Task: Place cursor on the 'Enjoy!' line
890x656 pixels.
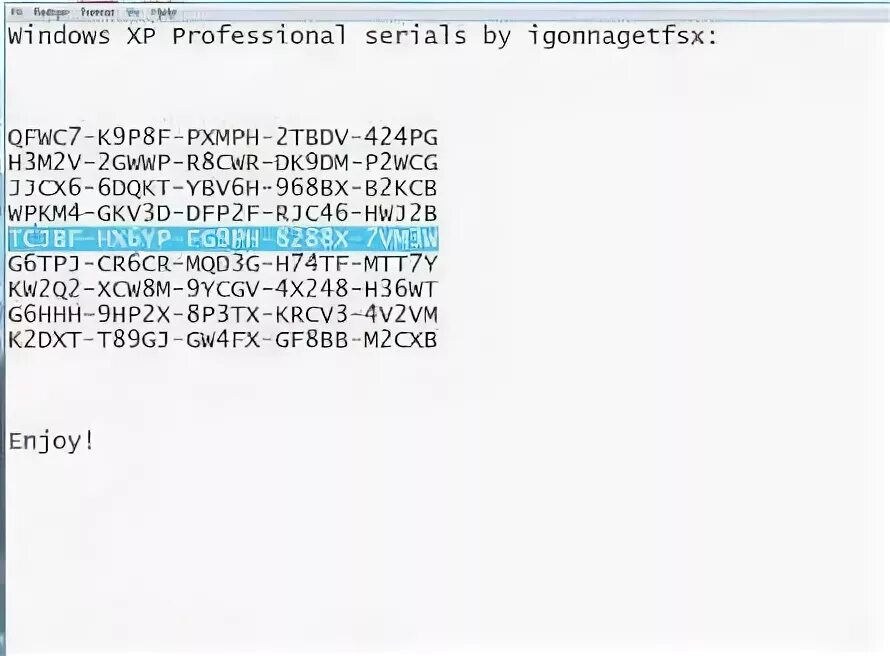Action: 51,441
